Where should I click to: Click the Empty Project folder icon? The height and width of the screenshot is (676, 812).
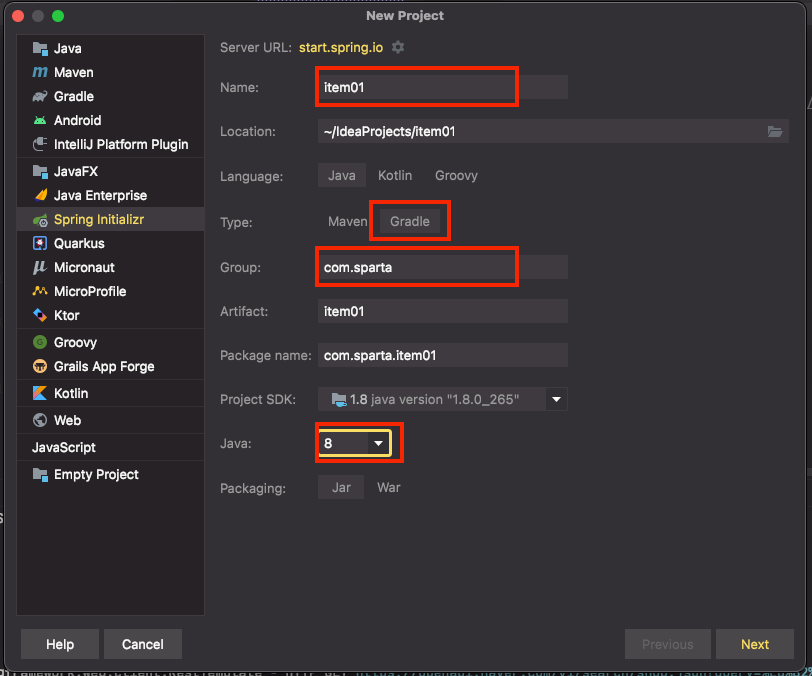click(40, 474)
